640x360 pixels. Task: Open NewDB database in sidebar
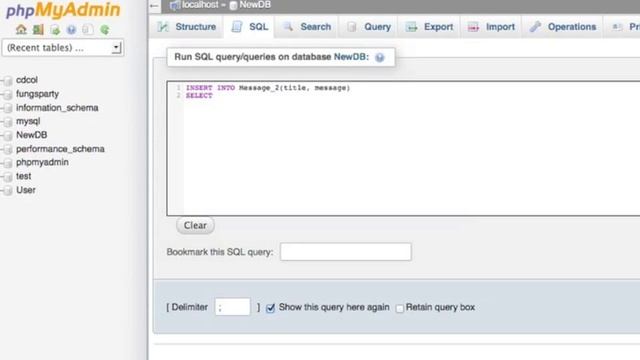coord(31,135)
